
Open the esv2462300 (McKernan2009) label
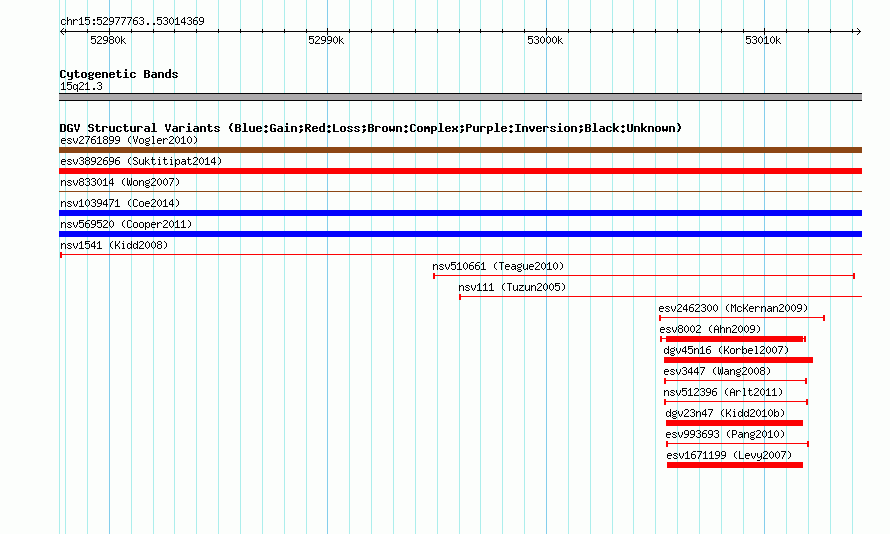point(733,308)
